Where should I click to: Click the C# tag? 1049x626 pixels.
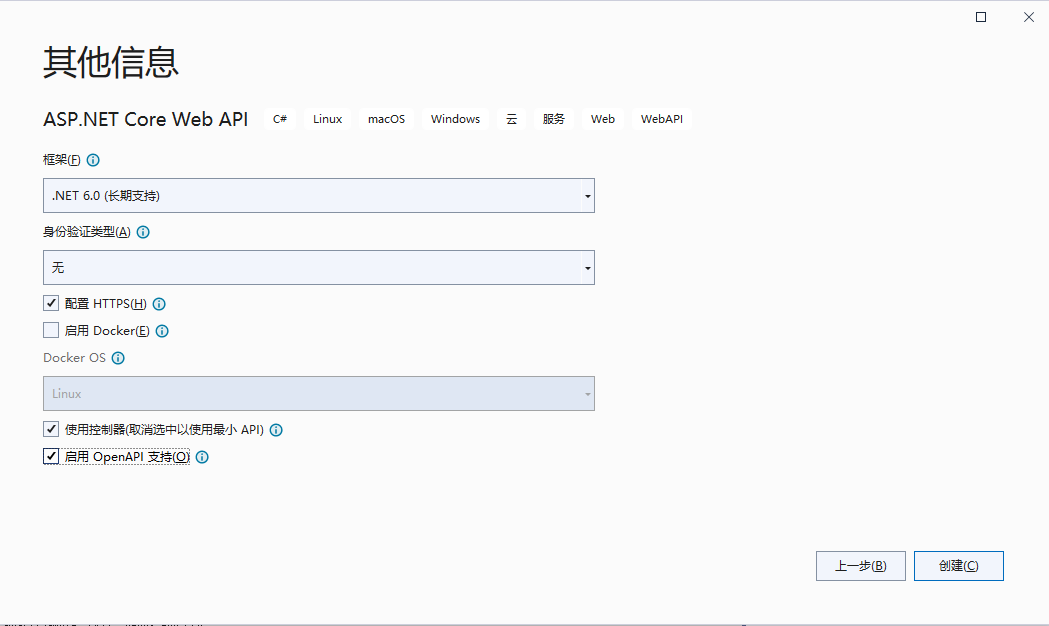(280, 119)
